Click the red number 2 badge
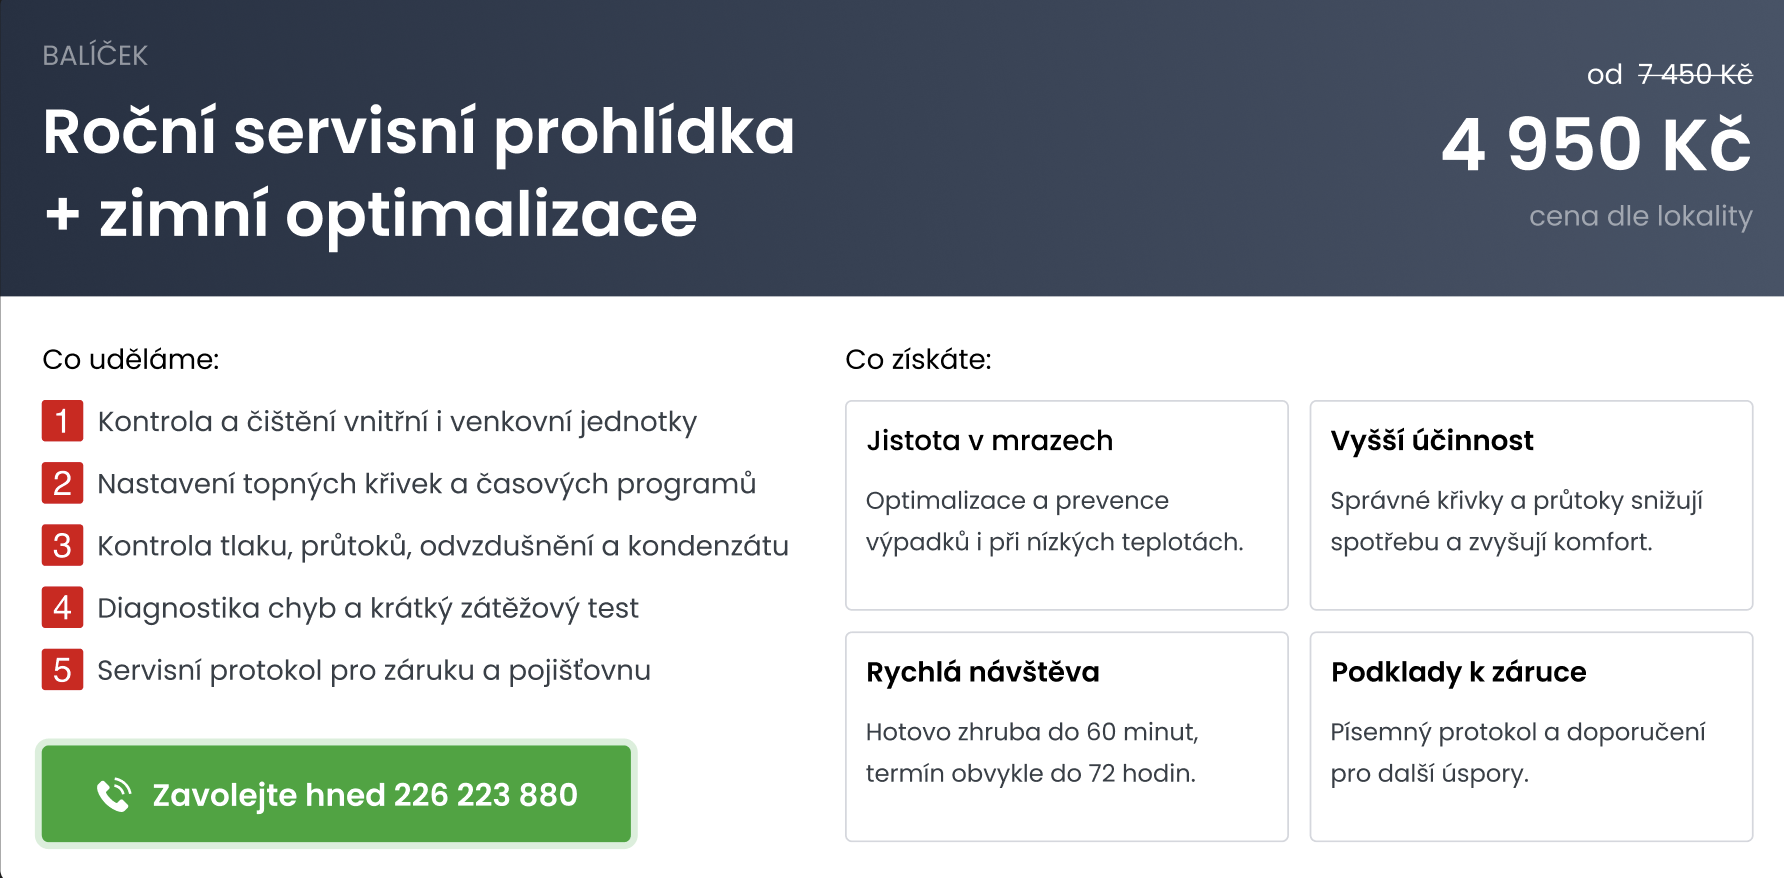The image size is (1784, 878). (x=62, y=483)
